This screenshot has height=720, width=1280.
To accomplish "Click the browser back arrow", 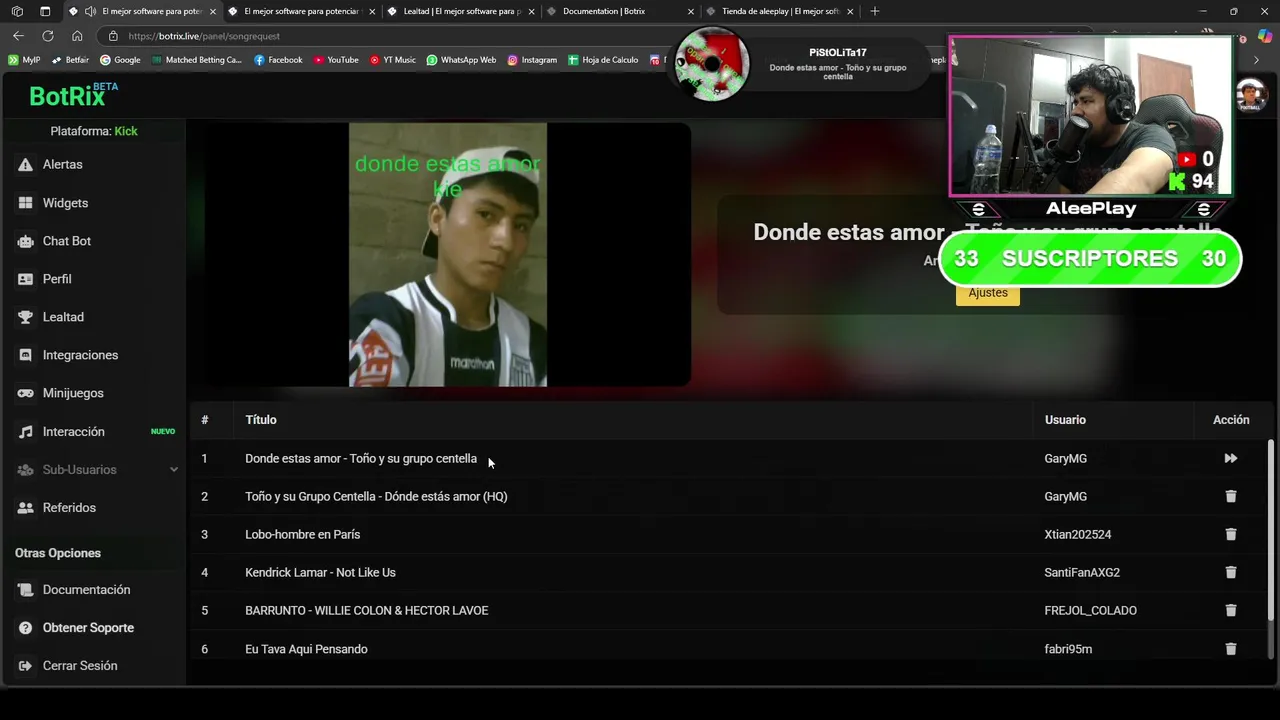I will 18,36.
